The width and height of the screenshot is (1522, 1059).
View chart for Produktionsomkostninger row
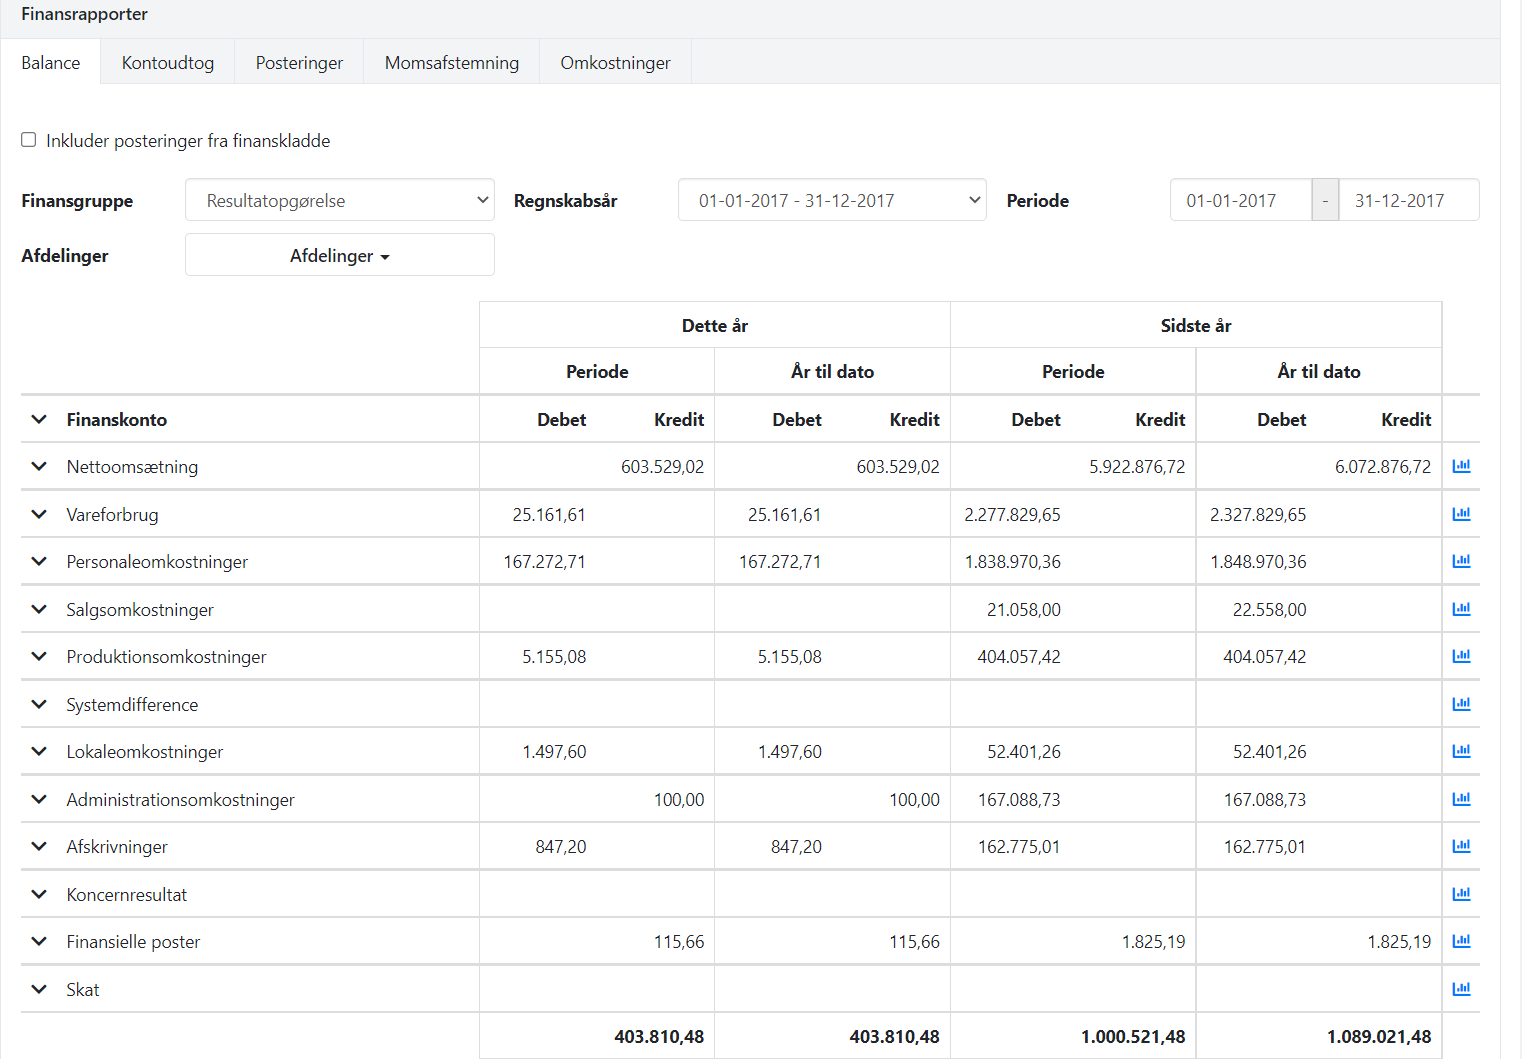(x=1461, y=656)
